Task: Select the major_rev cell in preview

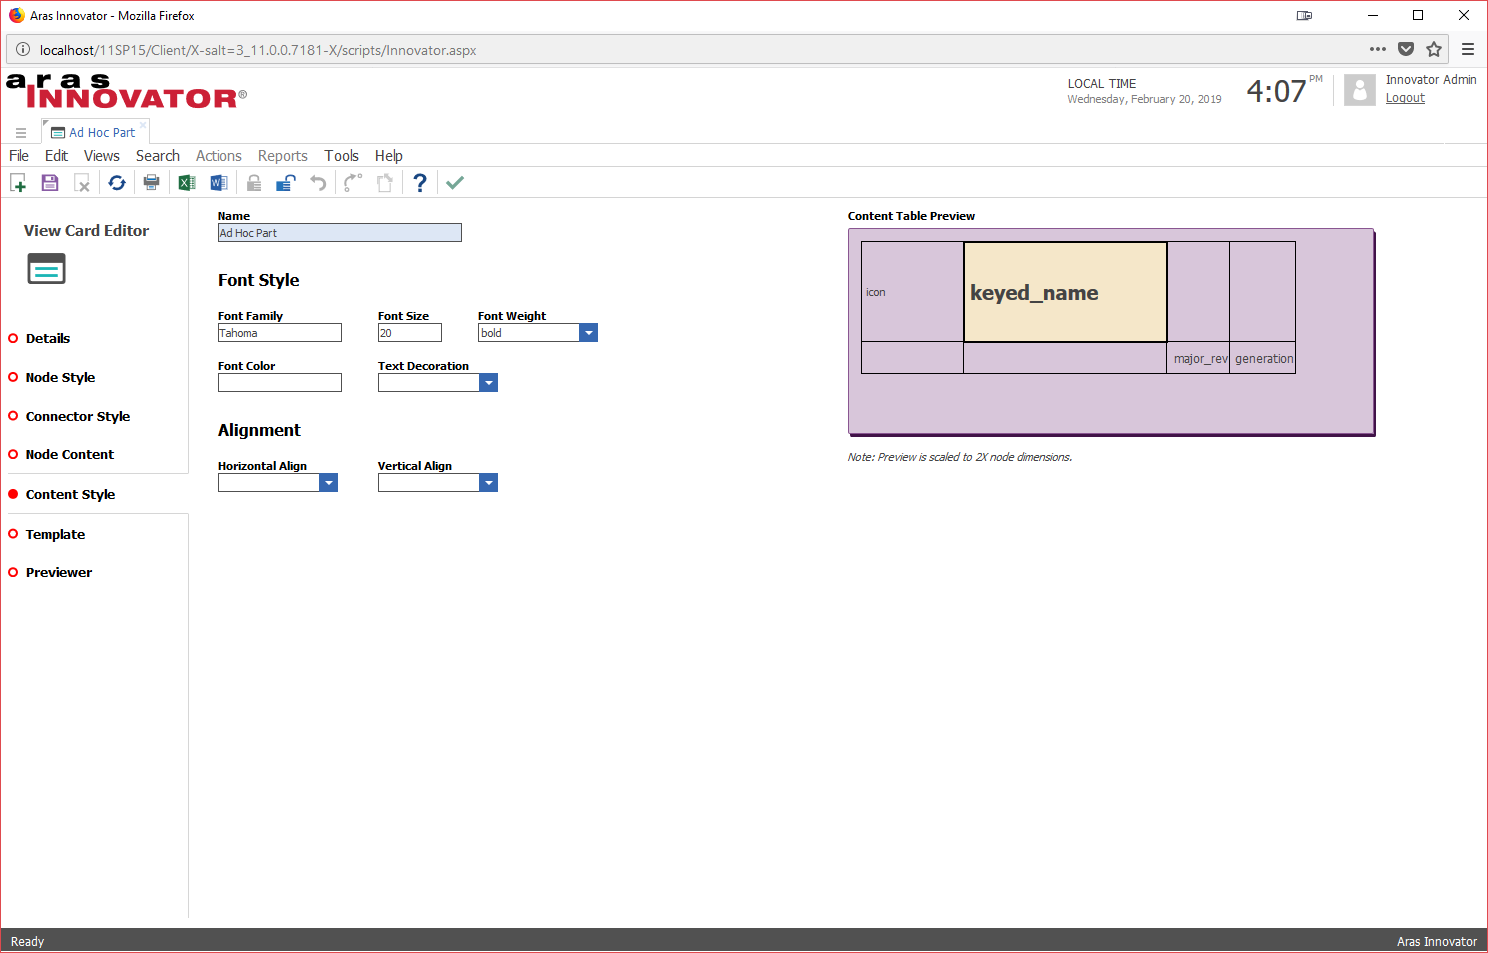Action: tap(1198, 358)
